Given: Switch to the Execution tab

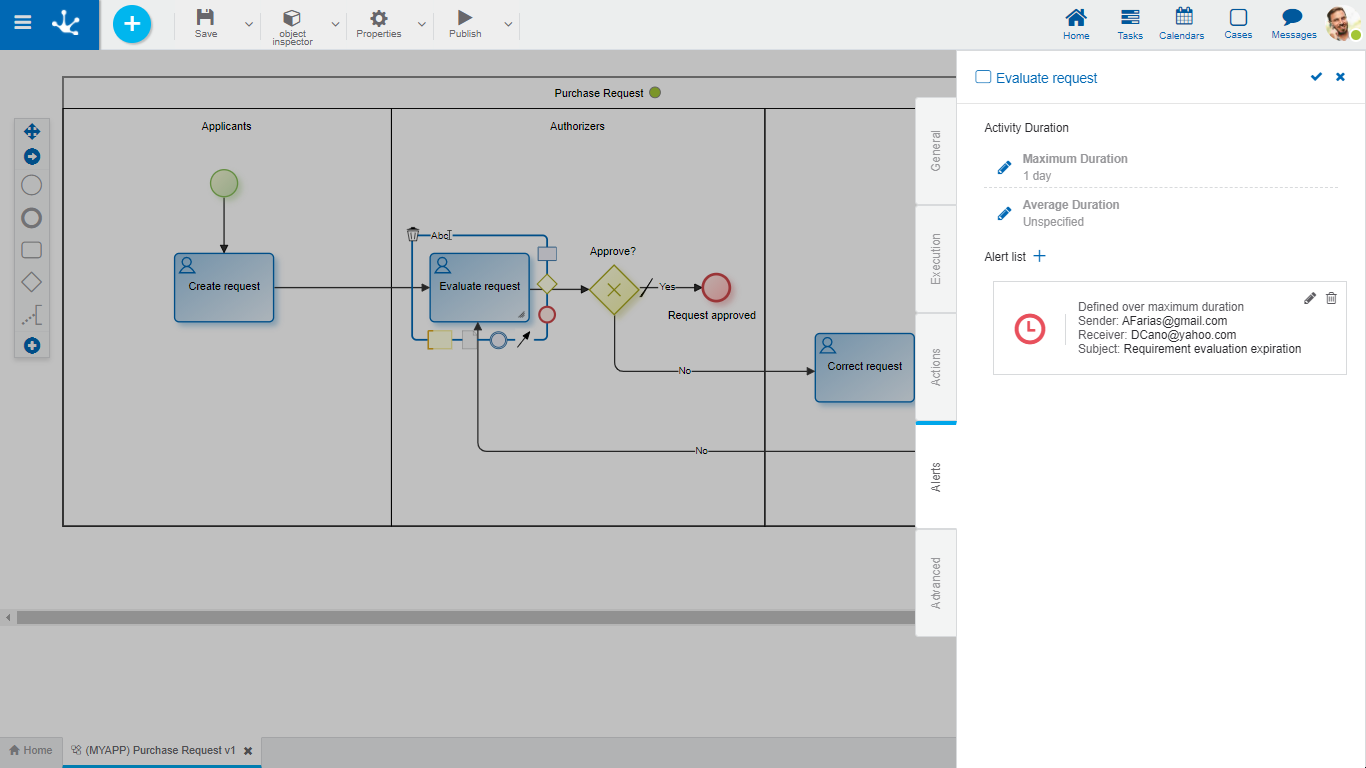Looking at the screenshot, I should [936, 259].
